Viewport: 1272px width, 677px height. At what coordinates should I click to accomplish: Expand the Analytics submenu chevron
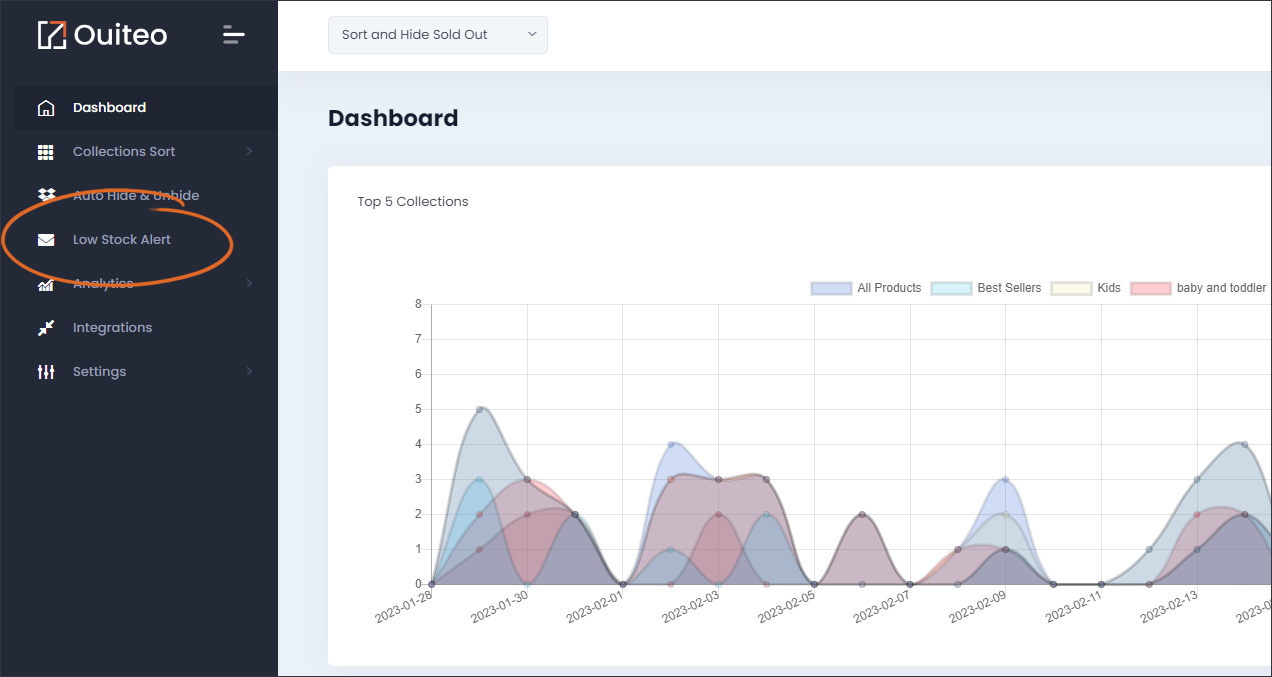[x=249, y=284]
